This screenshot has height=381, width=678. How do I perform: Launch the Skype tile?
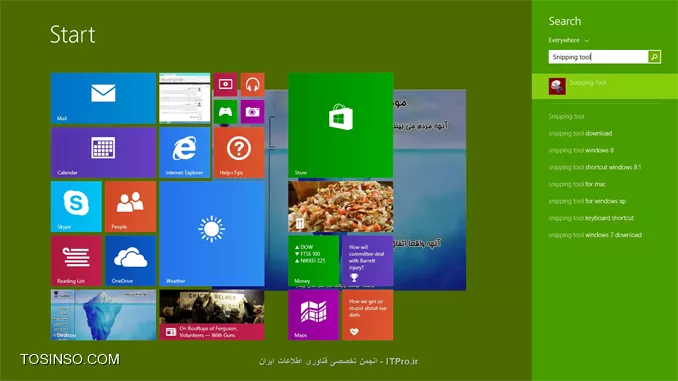pyautogui.click(x=77, y=207)
